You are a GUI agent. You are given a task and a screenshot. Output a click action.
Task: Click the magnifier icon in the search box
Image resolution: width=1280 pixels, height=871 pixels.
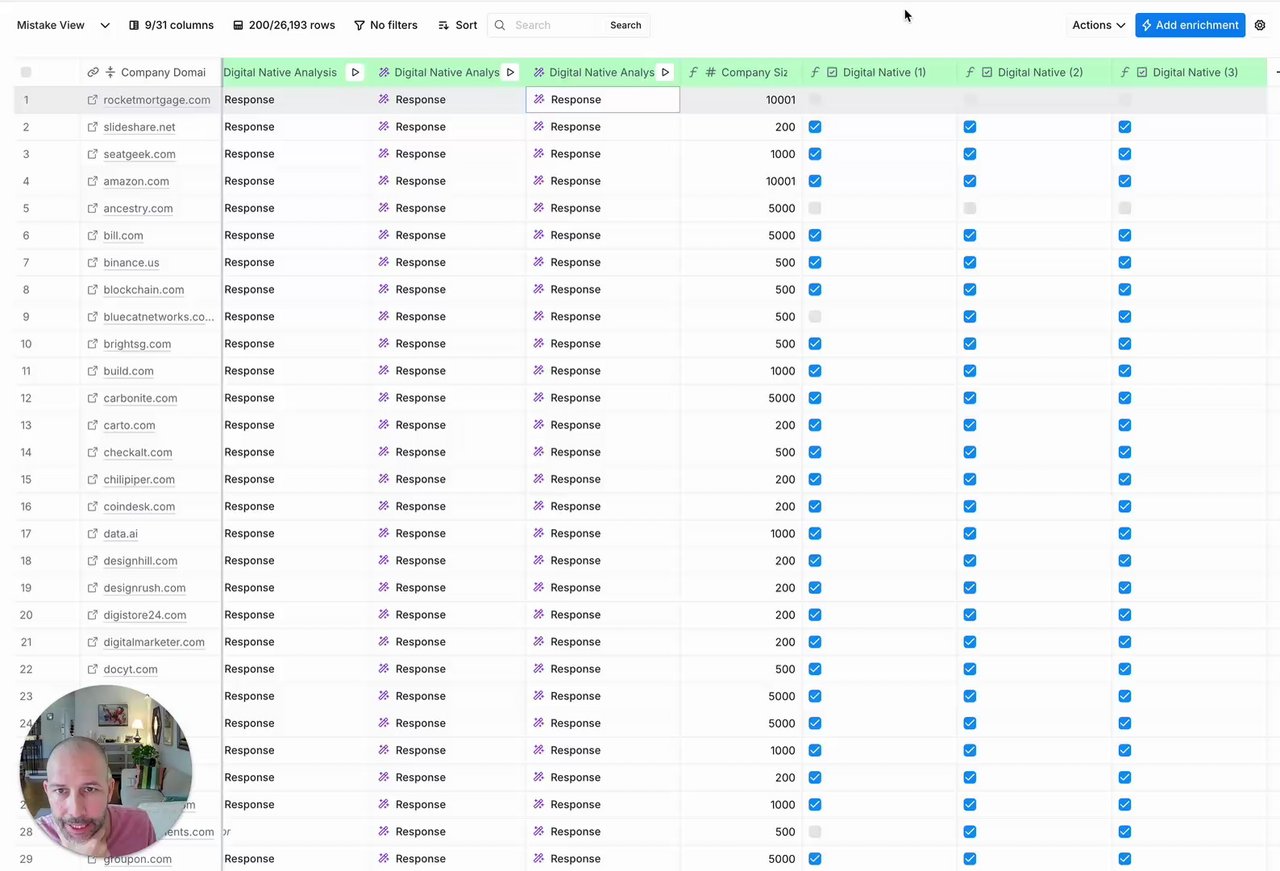(500, 25)
